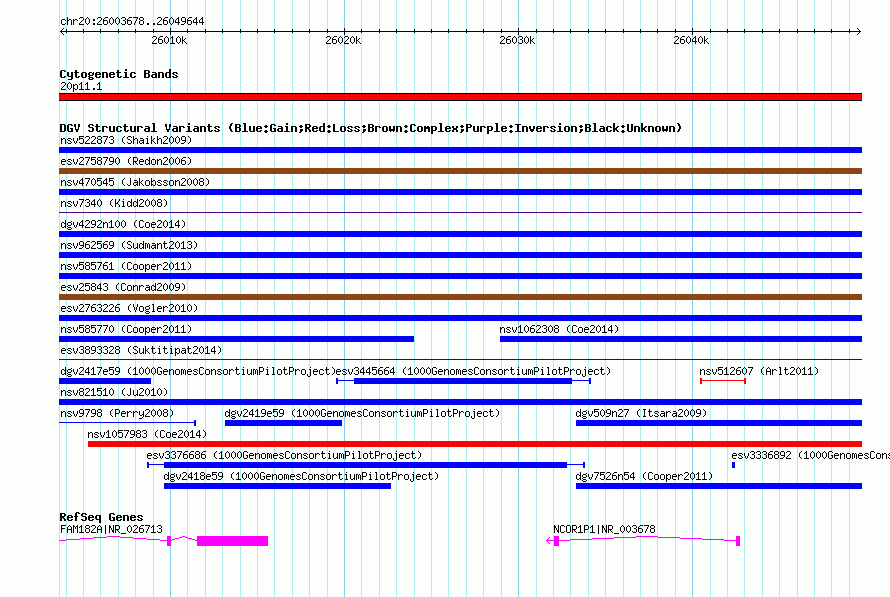Select the nsv9798 (Perry2008) thin feature
890x597 pixels.
click(127, 423)
